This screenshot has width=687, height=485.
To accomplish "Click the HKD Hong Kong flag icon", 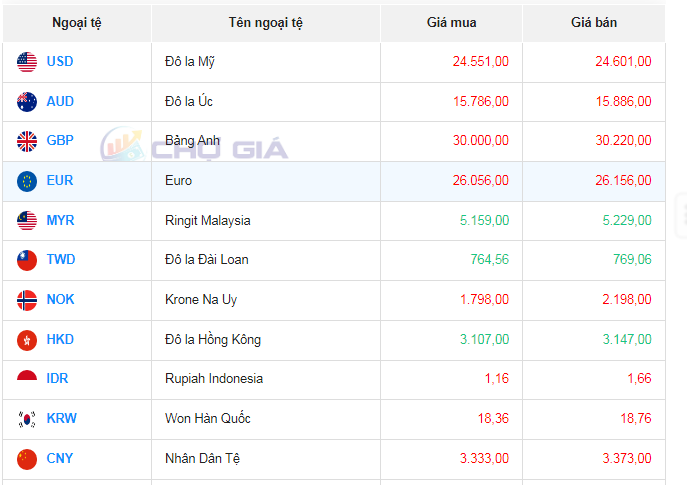I will point(27,340).
